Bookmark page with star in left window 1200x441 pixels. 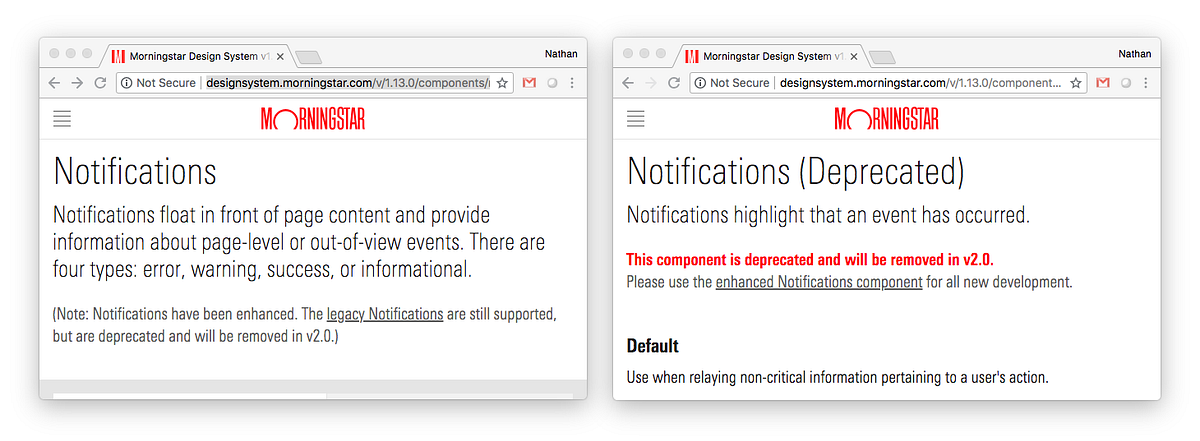click(x=502, y=83)
